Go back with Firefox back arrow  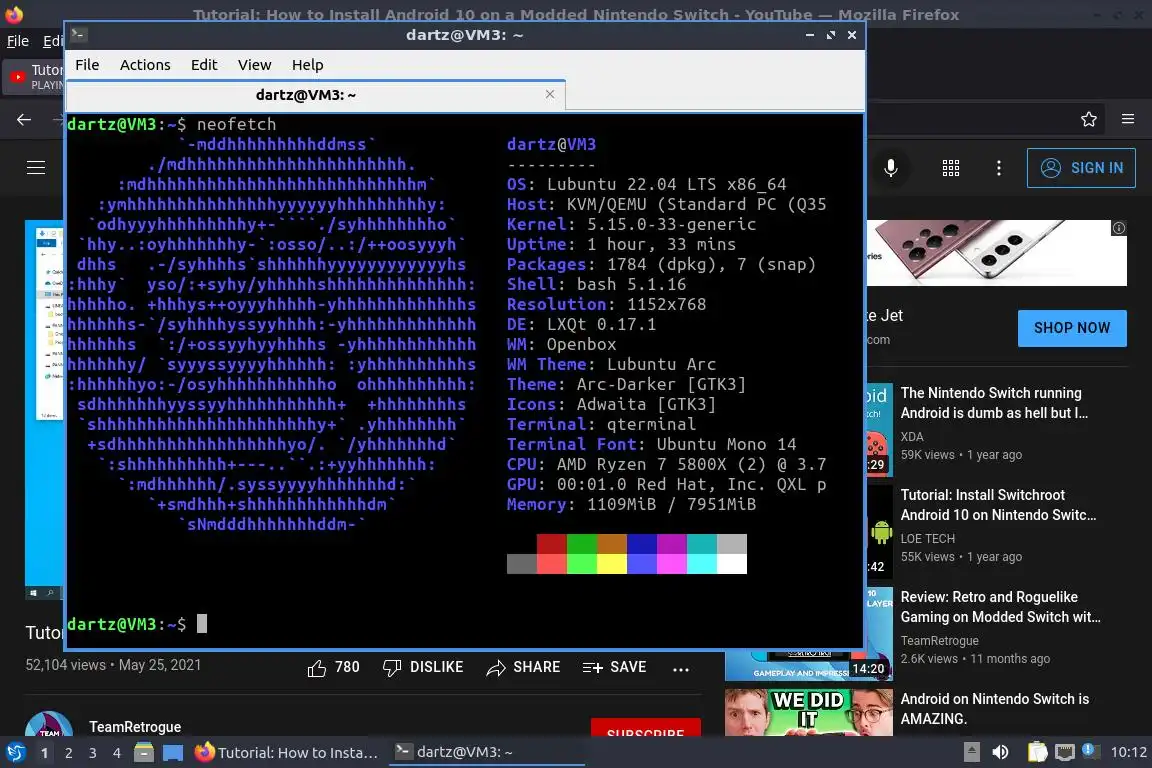click(x=24, y=119)
